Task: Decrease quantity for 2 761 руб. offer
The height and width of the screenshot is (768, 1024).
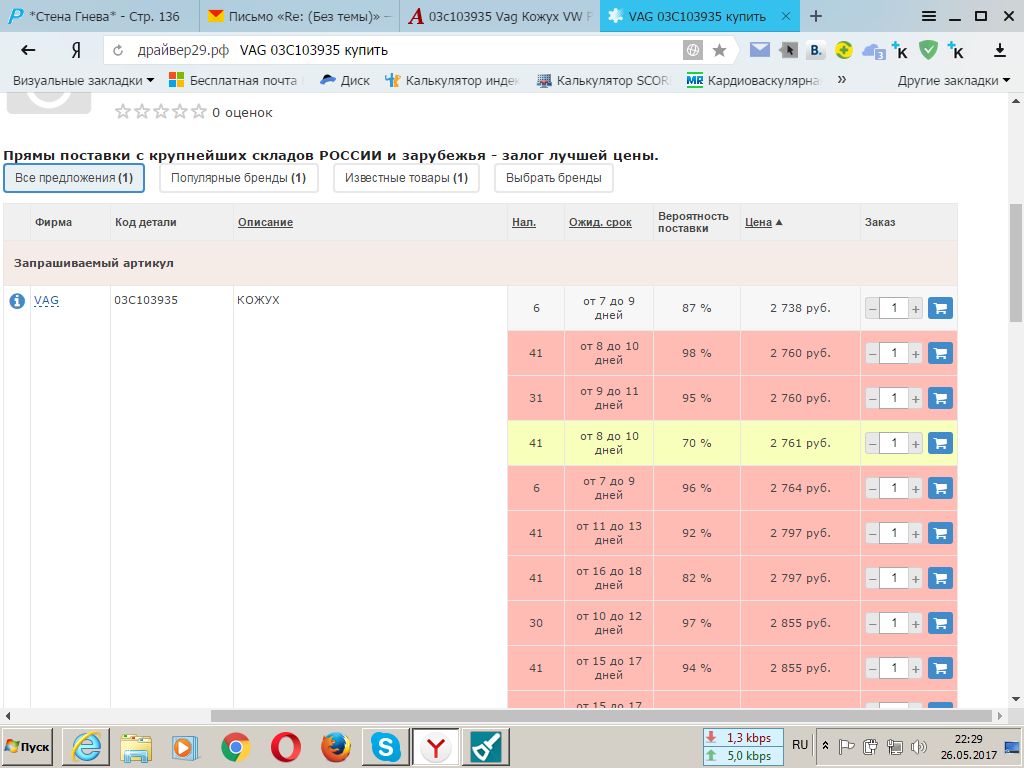Action: (872, 443)
